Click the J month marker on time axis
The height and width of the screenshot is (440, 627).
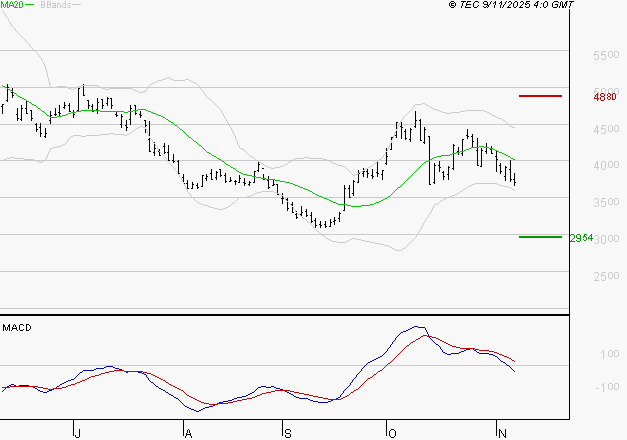point(78,433)
